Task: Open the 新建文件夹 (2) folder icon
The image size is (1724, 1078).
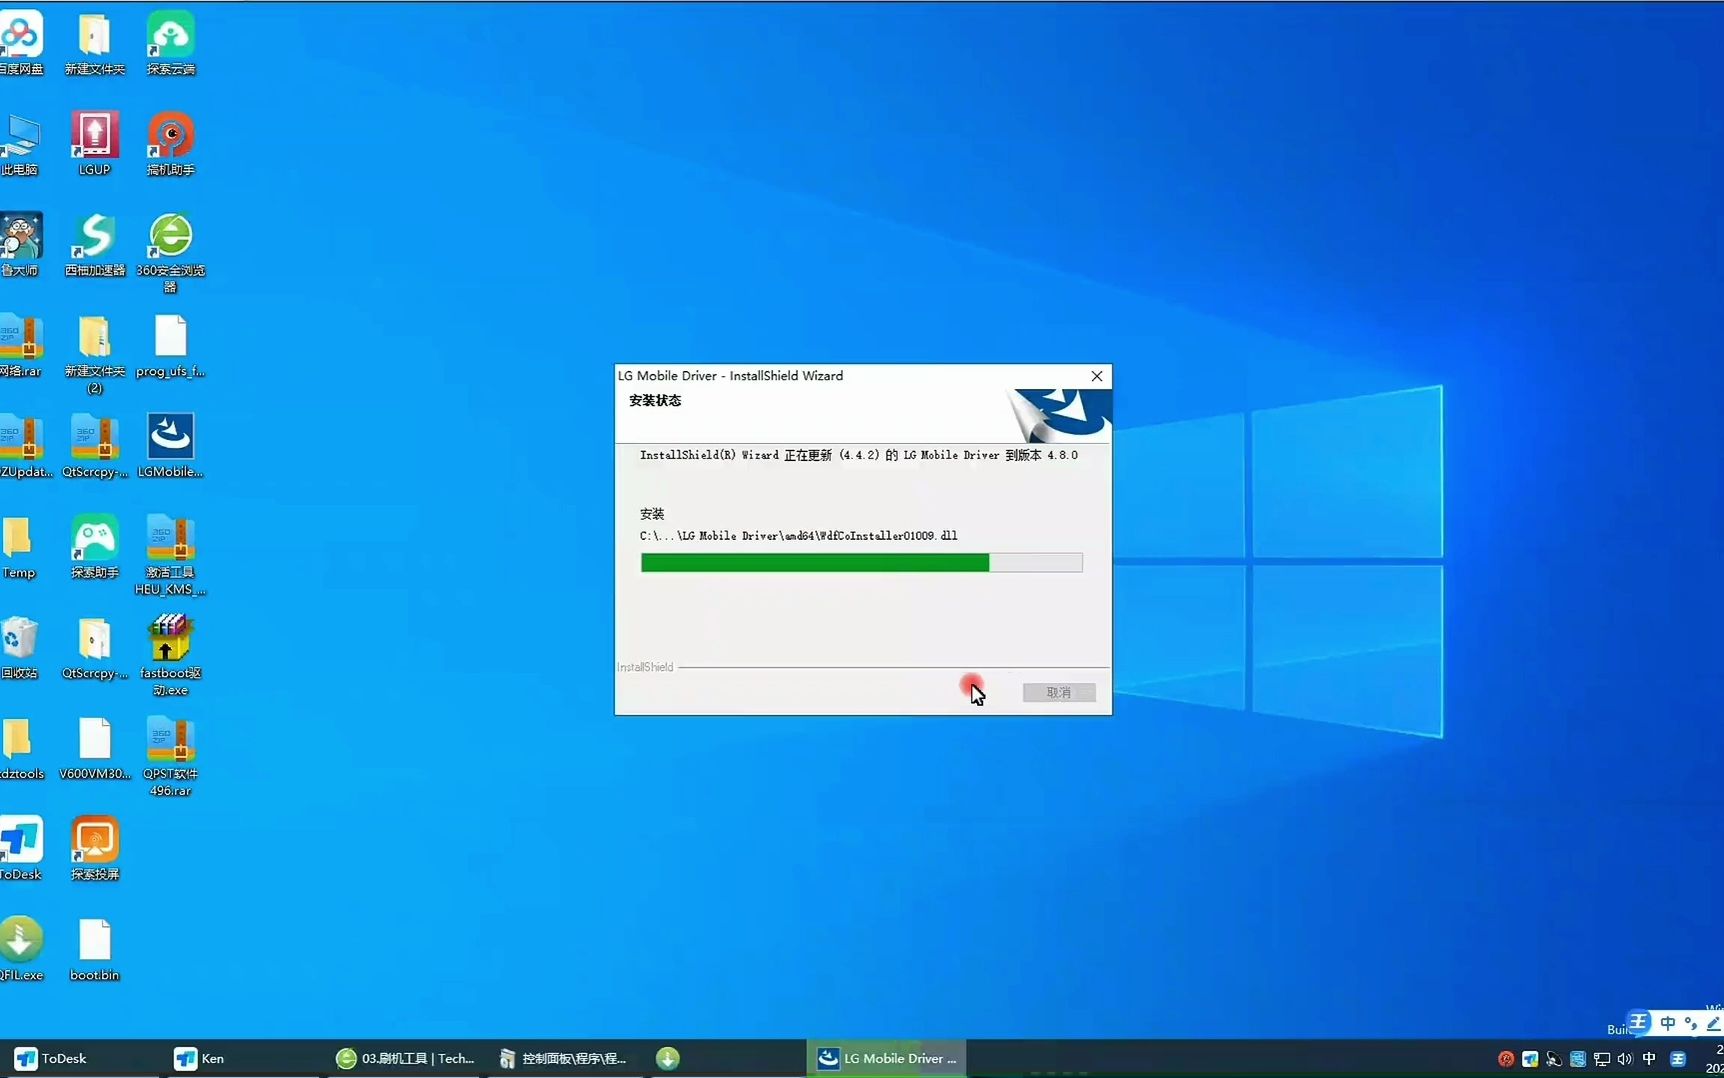Action: [94, 353]
